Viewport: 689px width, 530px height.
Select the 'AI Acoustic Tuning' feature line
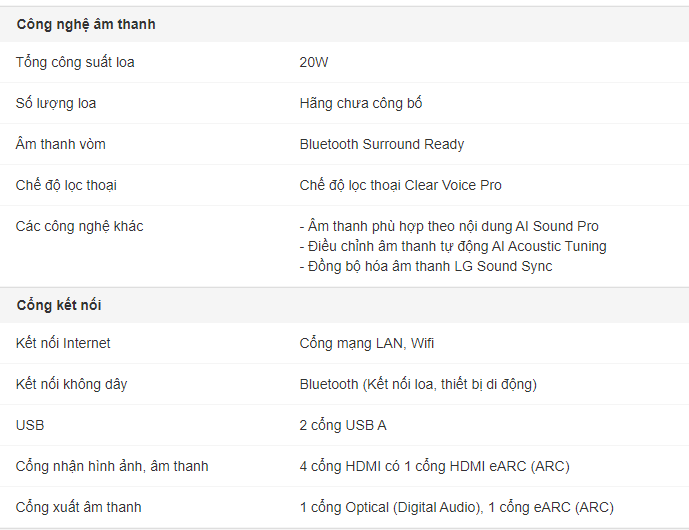tap(453, 246)
